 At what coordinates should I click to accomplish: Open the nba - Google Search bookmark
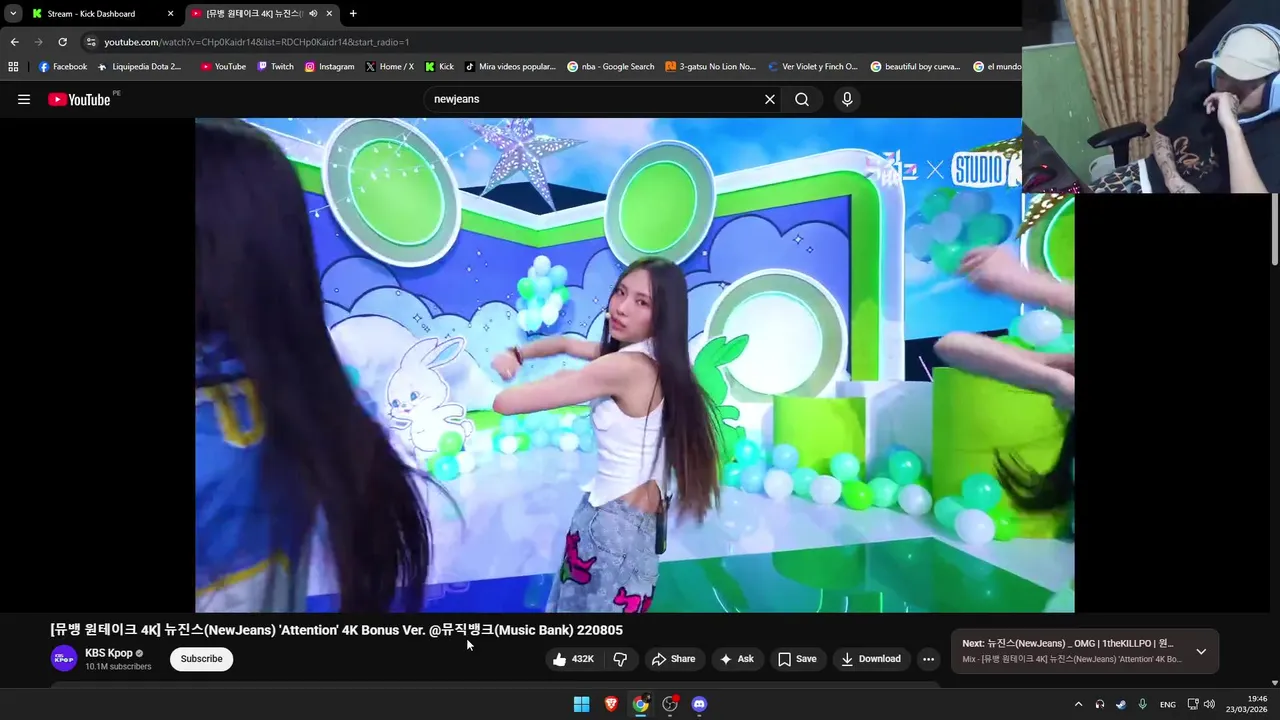[x=611, y=67]
